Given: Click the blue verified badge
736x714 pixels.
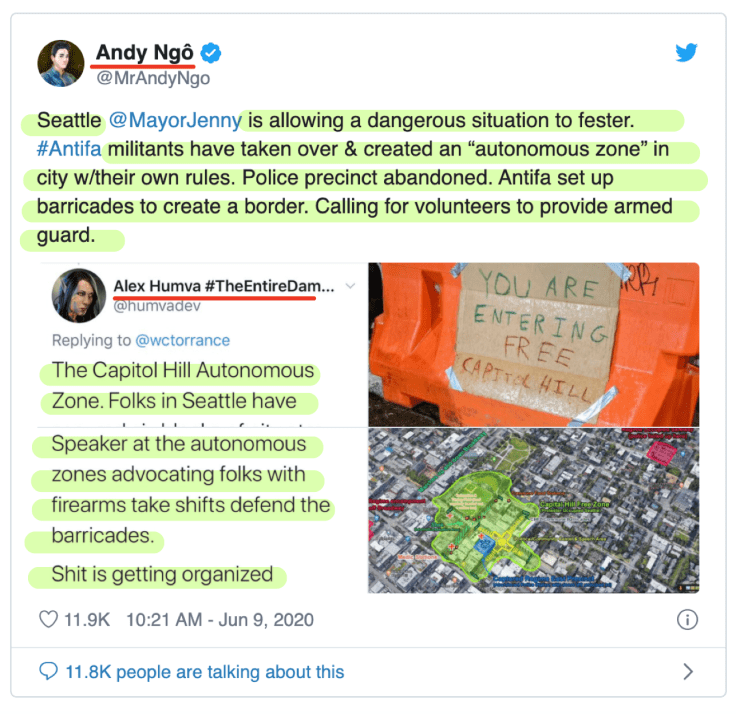Looking at the screenshot, I should point(211,53).
